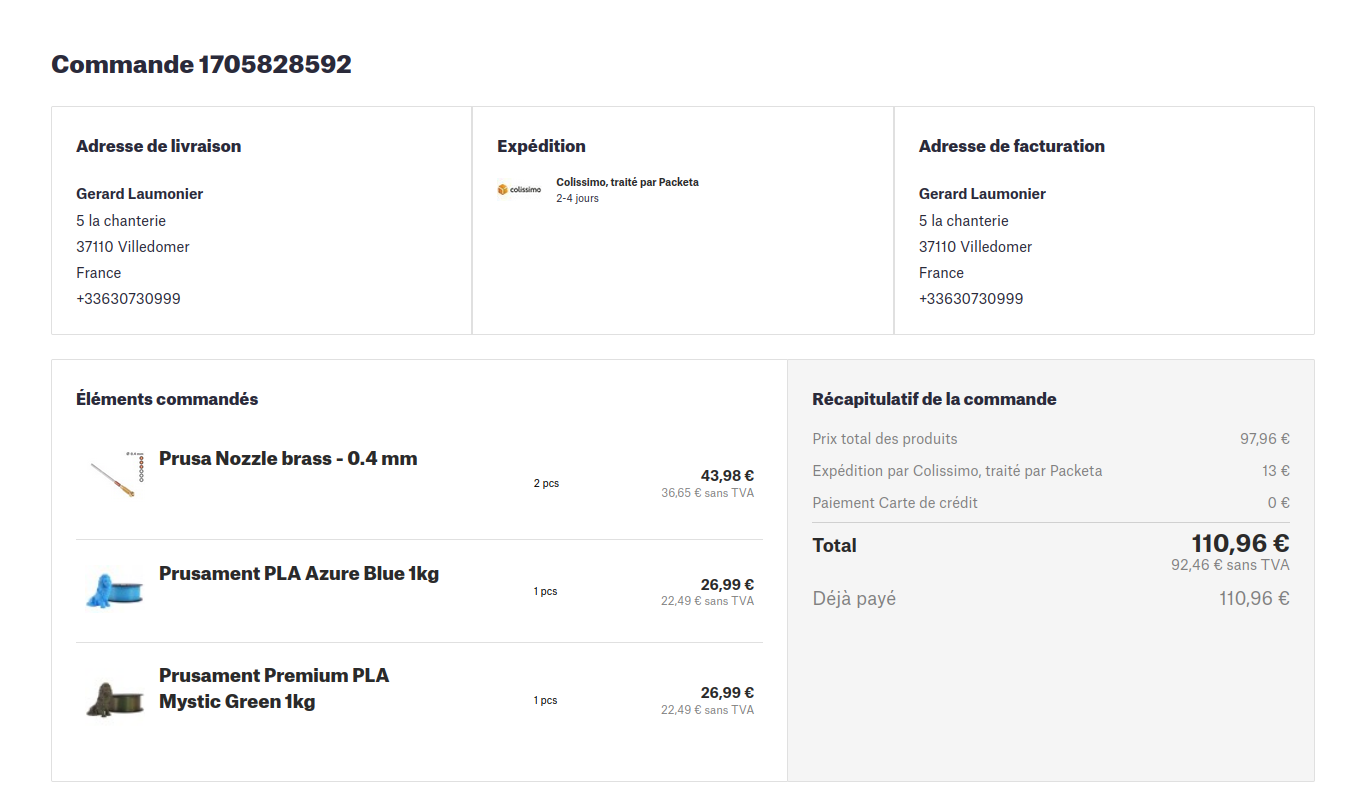
Task: Open the Prusa Nozzle brass product image
Action: [113, 474]
